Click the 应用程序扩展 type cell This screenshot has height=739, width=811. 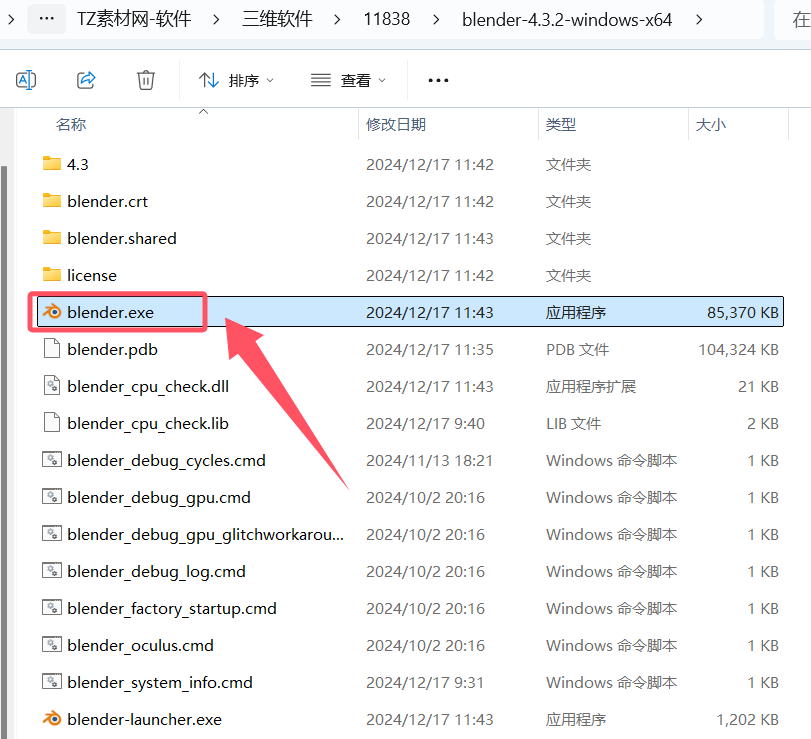tap(591, 386)
